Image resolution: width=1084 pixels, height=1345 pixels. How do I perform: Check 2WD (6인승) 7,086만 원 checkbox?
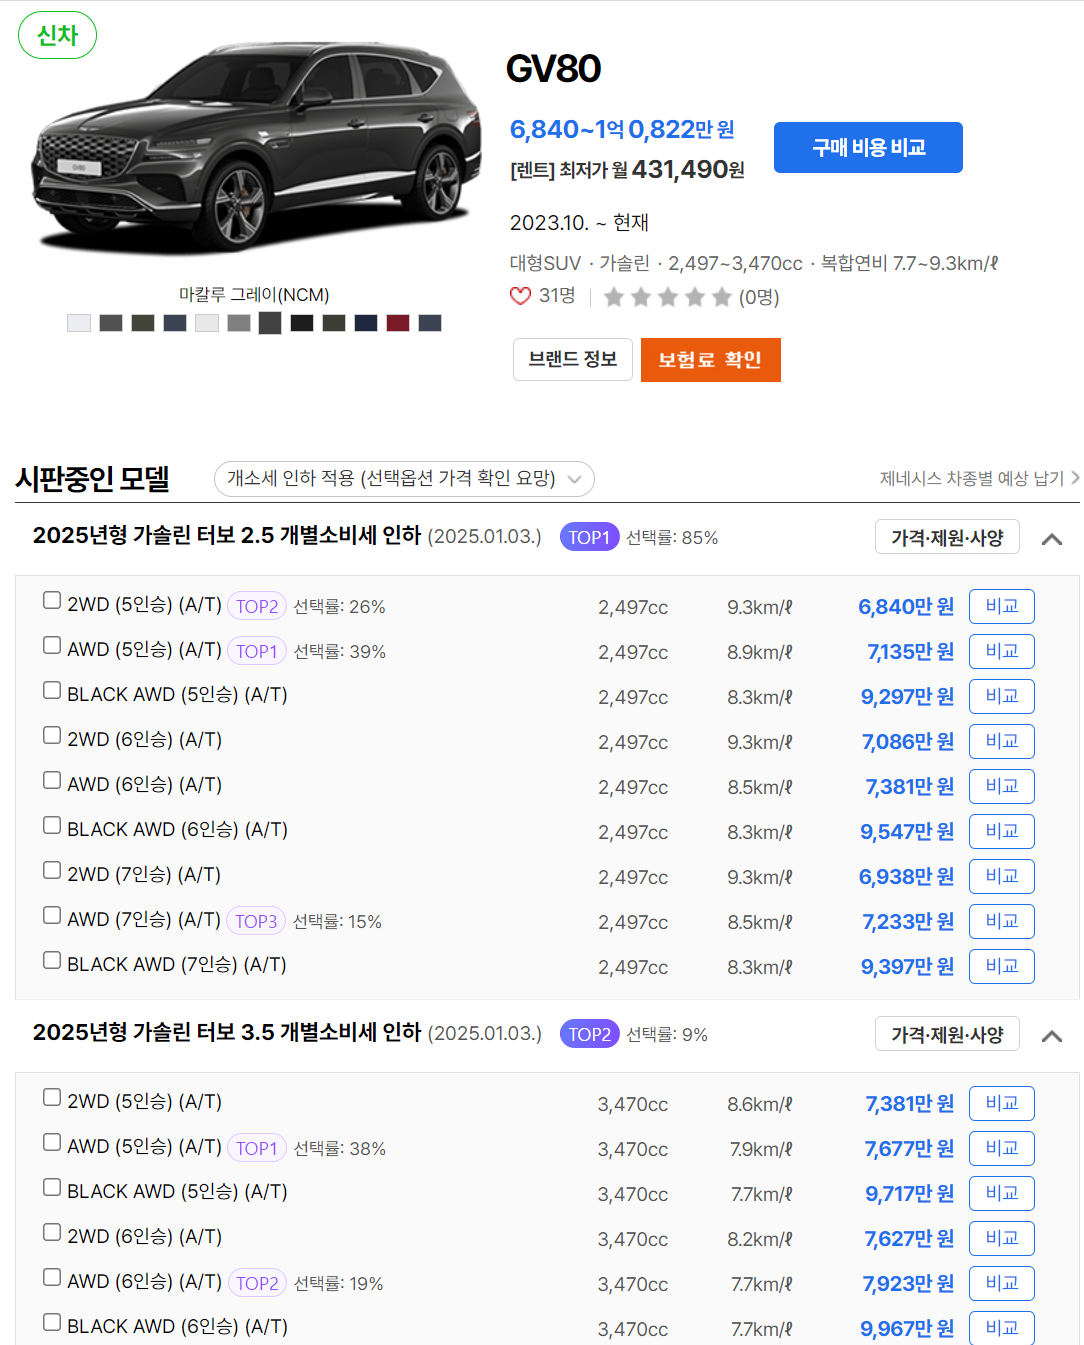[x=52, y=735]
